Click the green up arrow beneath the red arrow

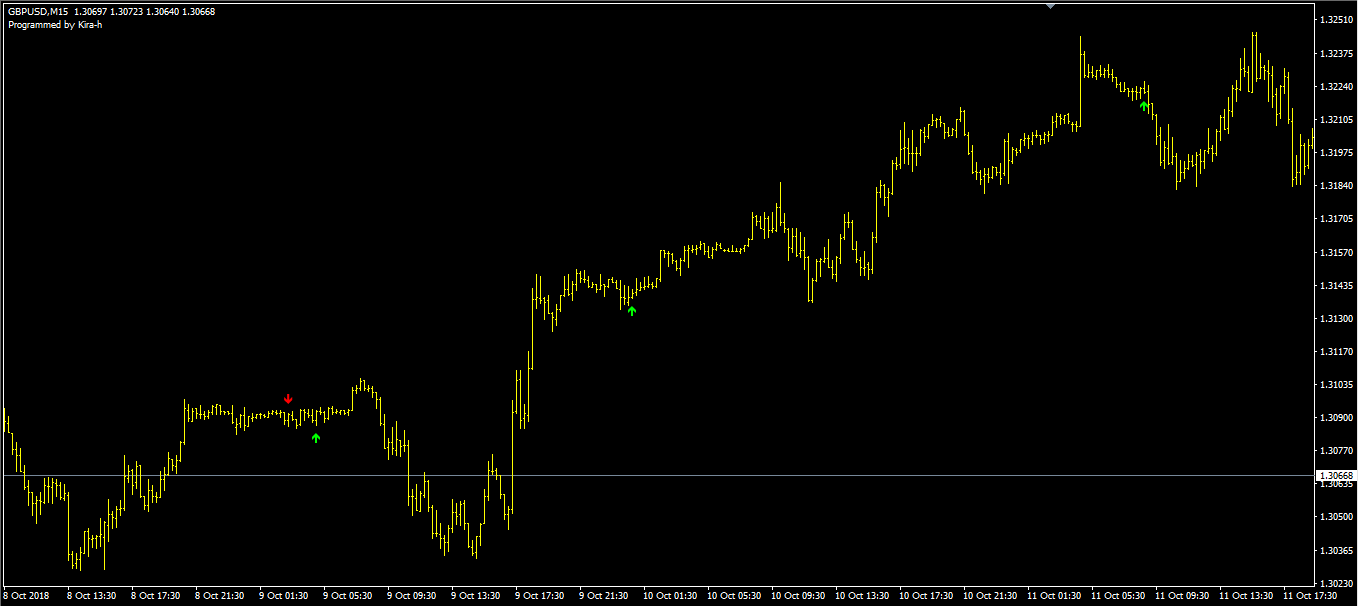click(x=316, y=438)
